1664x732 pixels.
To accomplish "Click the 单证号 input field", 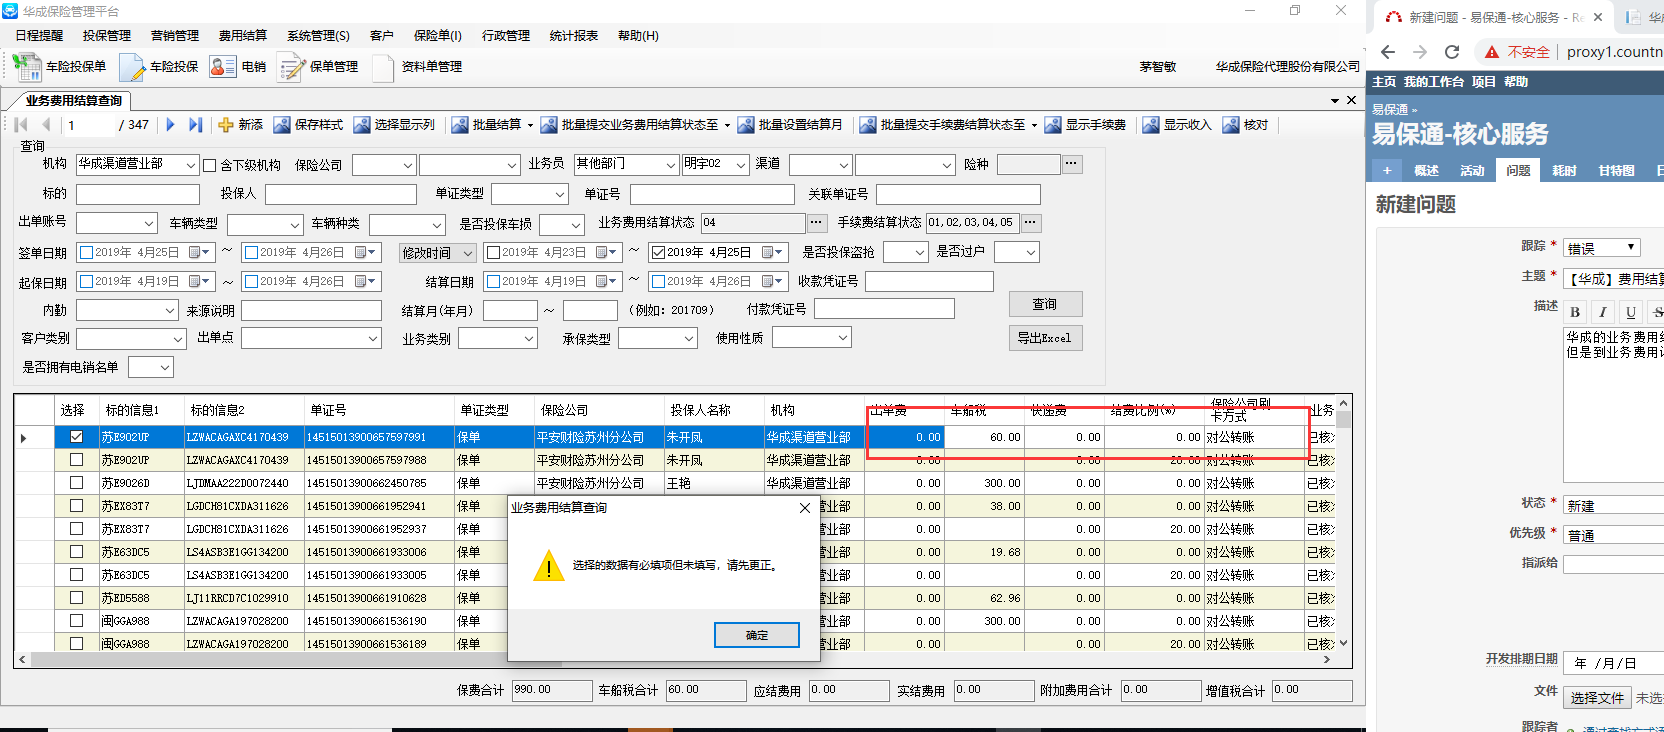I will point(711,194).
